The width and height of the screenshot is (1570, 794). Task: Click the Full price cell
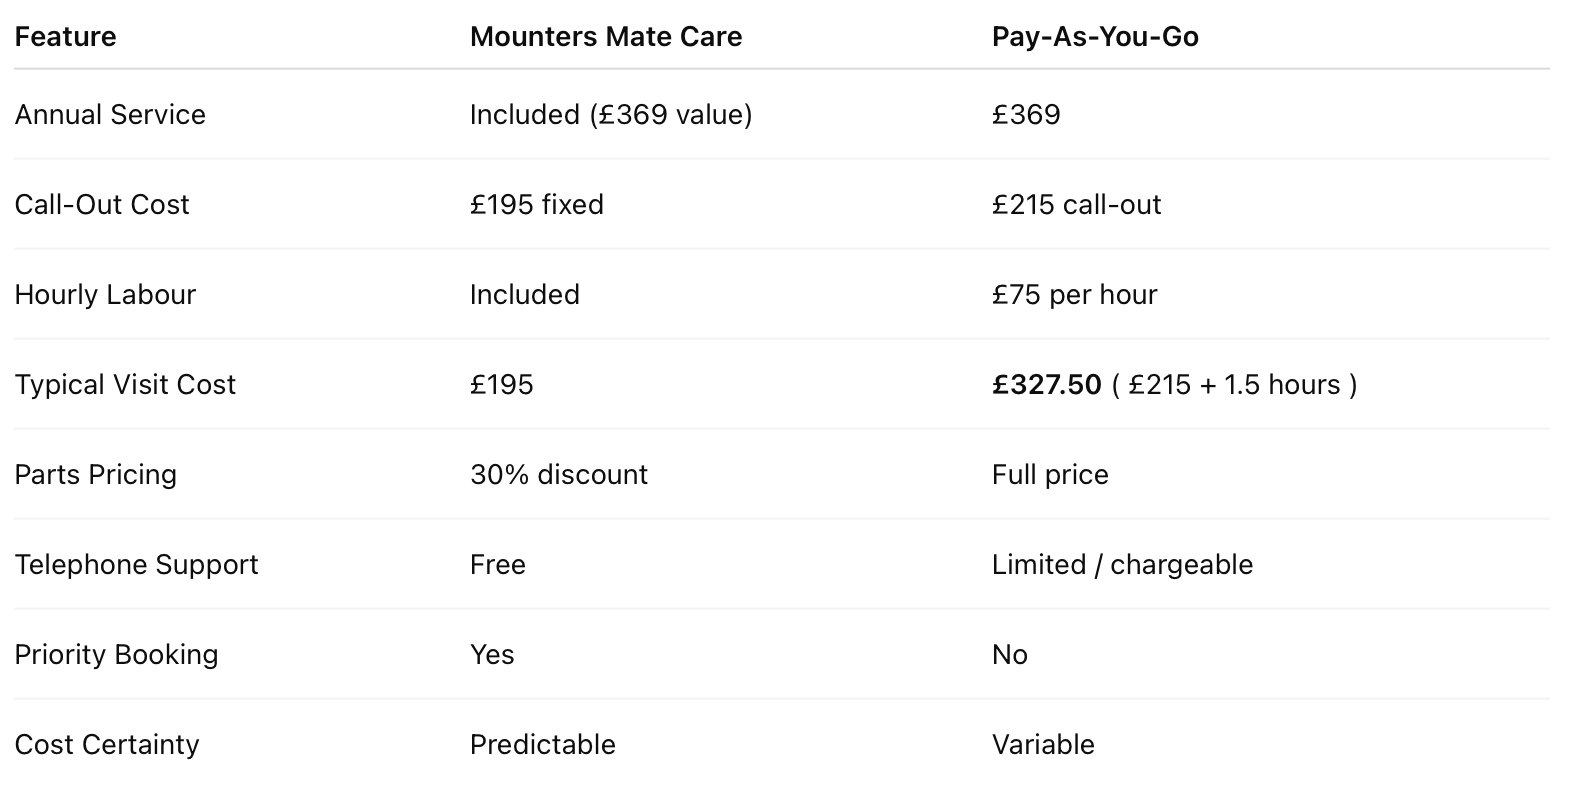(1050, 475)
